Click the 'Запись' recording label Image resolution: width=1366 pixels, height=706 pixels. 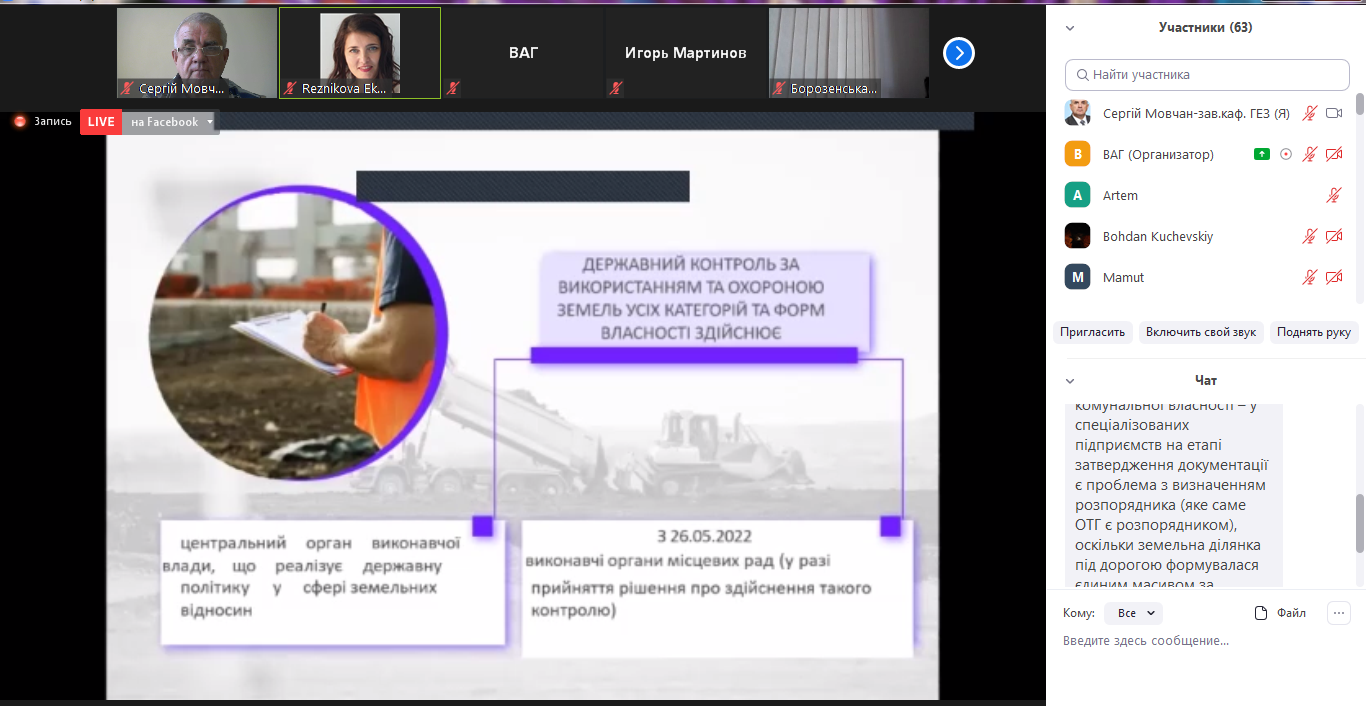pyautogui.click(x=53, y=122)
